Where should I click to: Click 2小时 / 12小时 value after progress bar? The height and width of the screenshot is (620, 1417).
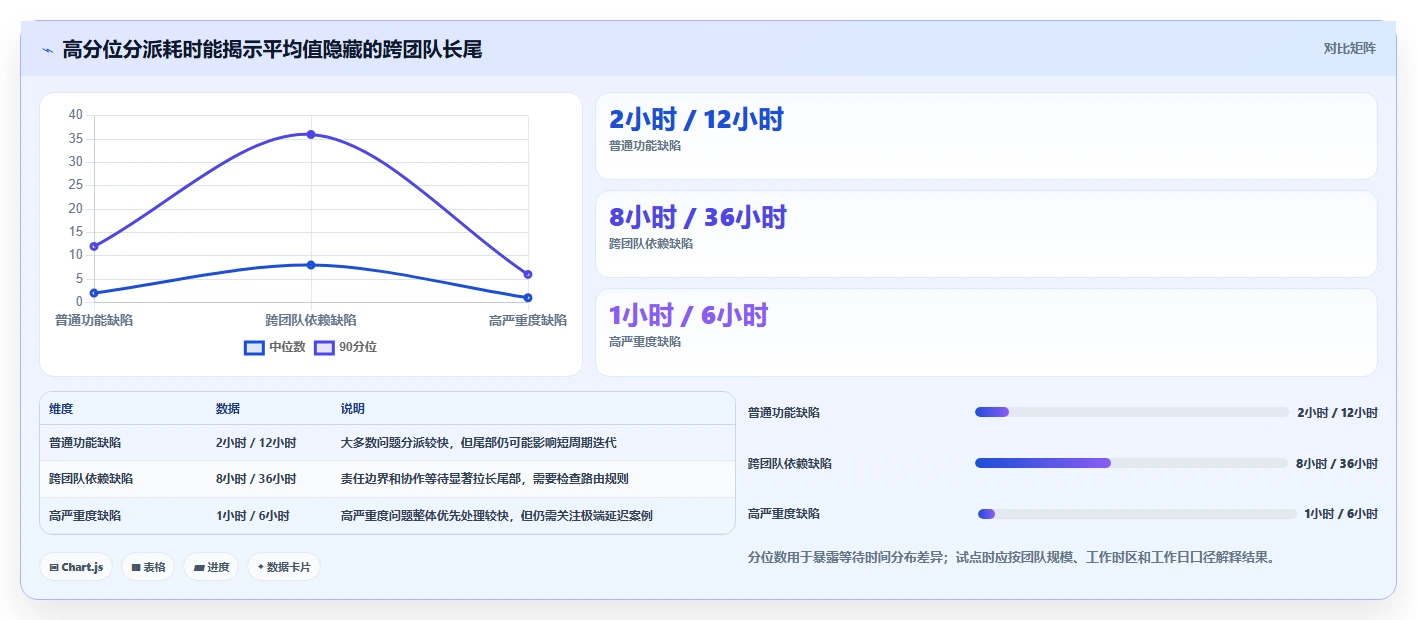1337,413
